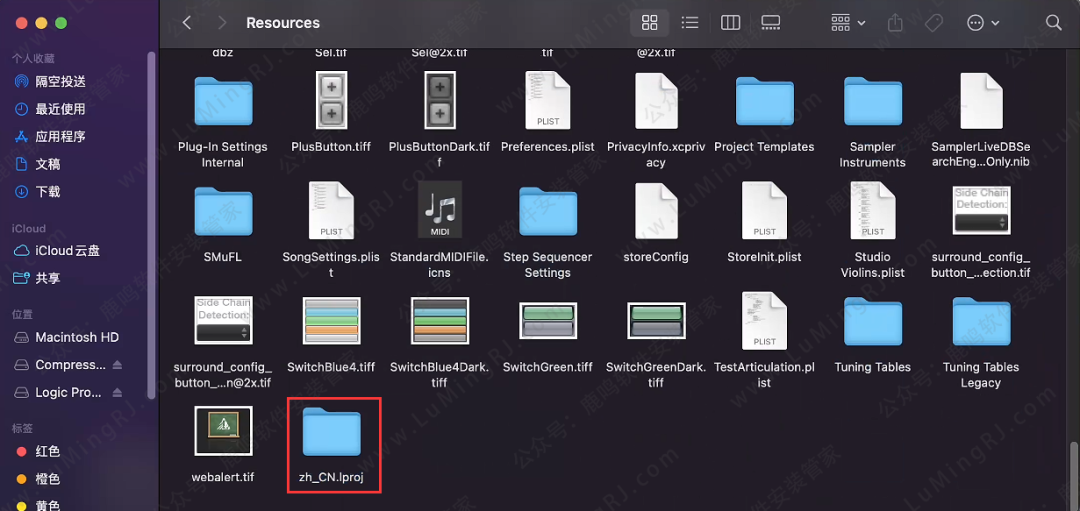Click the Share toolbar icon

pyautogui.click(x=895, y=22)
